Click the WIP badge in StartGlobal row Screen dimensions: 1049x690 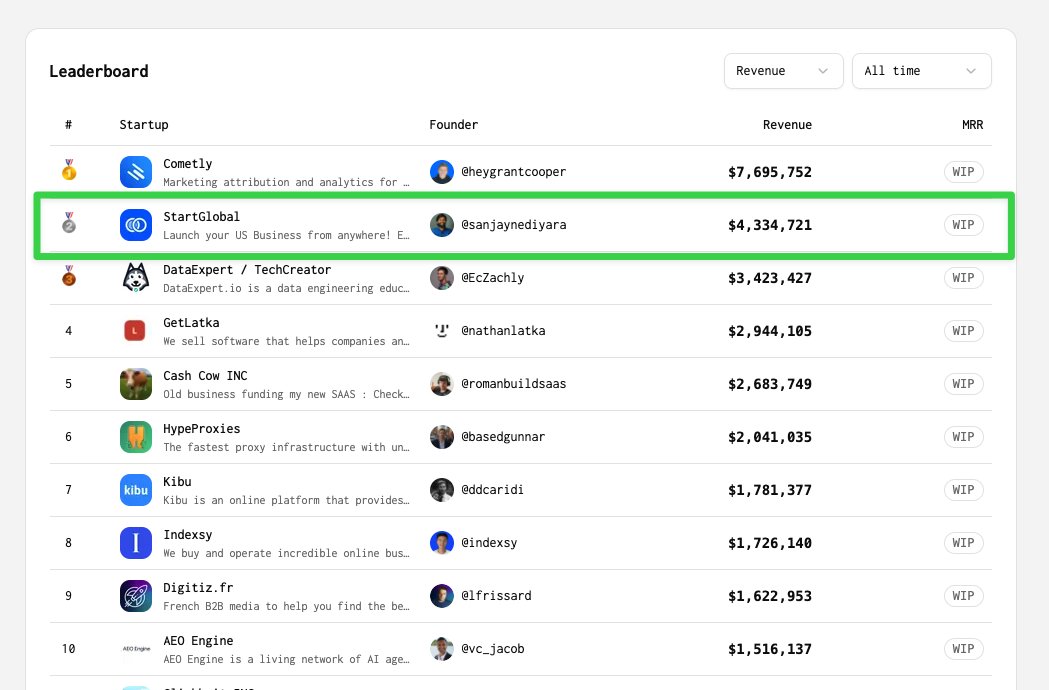tap(963, 225)
